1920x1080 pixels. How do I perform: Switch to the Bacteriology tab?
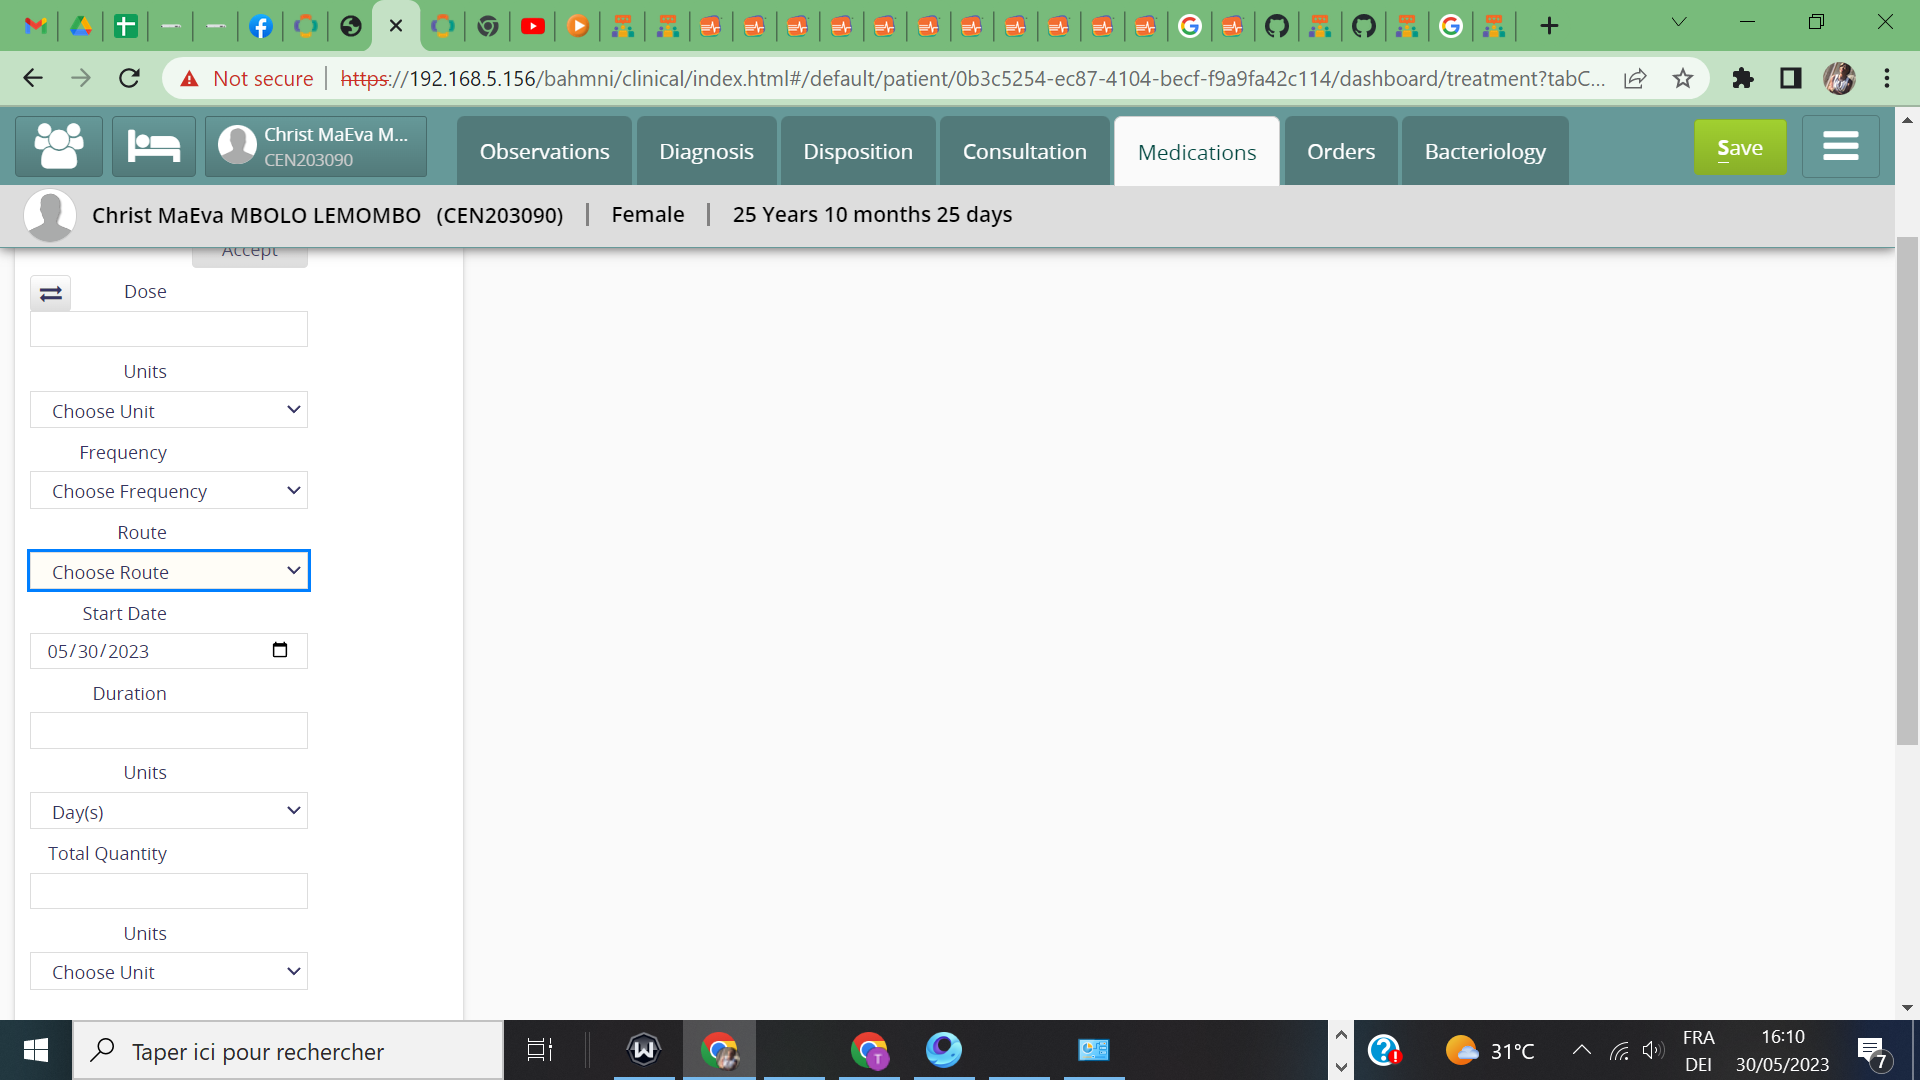click(x=1485, y=151)
